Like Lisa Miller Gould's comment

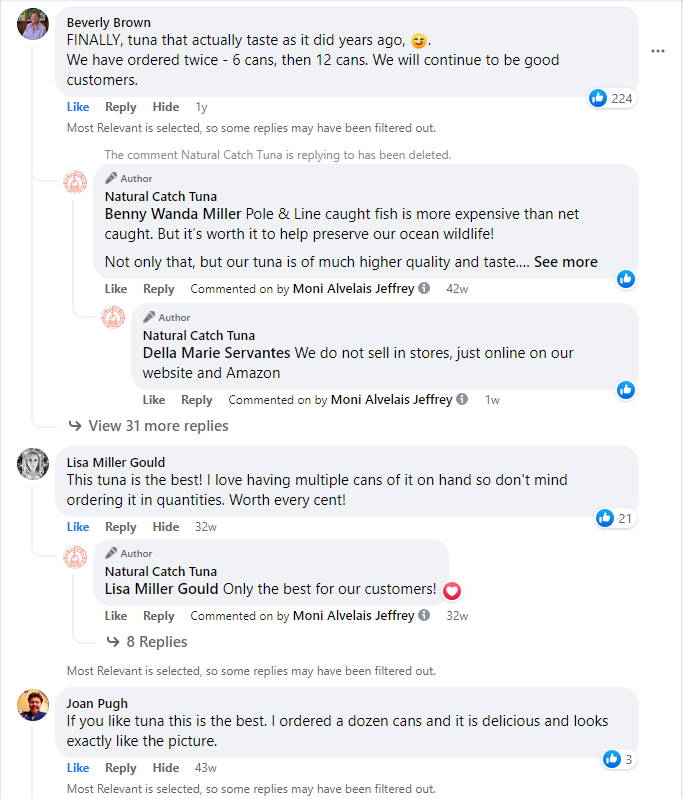[x=78, y=527]
